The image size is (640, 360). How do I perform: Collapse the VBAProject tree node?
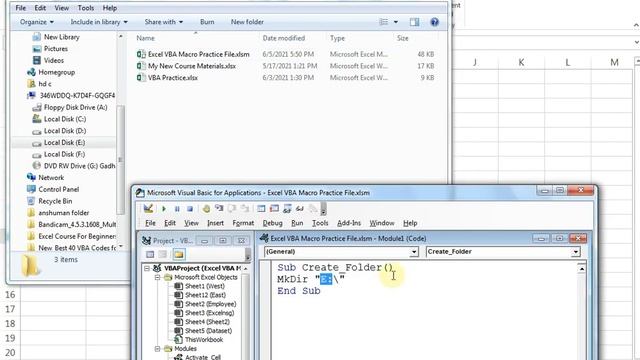pyautogui.click(x=147, y=268)
